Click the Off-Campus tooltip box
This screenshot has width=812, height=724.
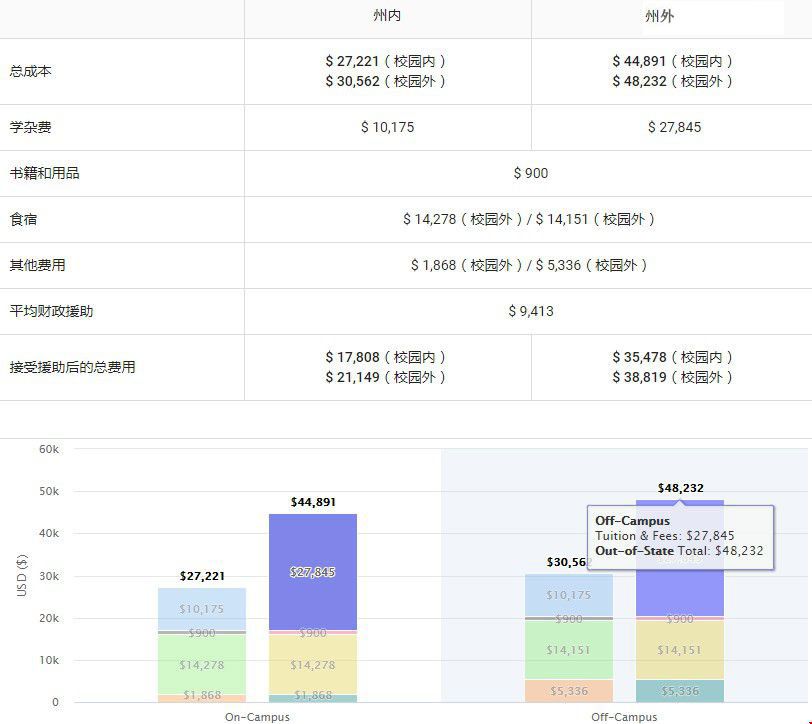tap(680, 537)
